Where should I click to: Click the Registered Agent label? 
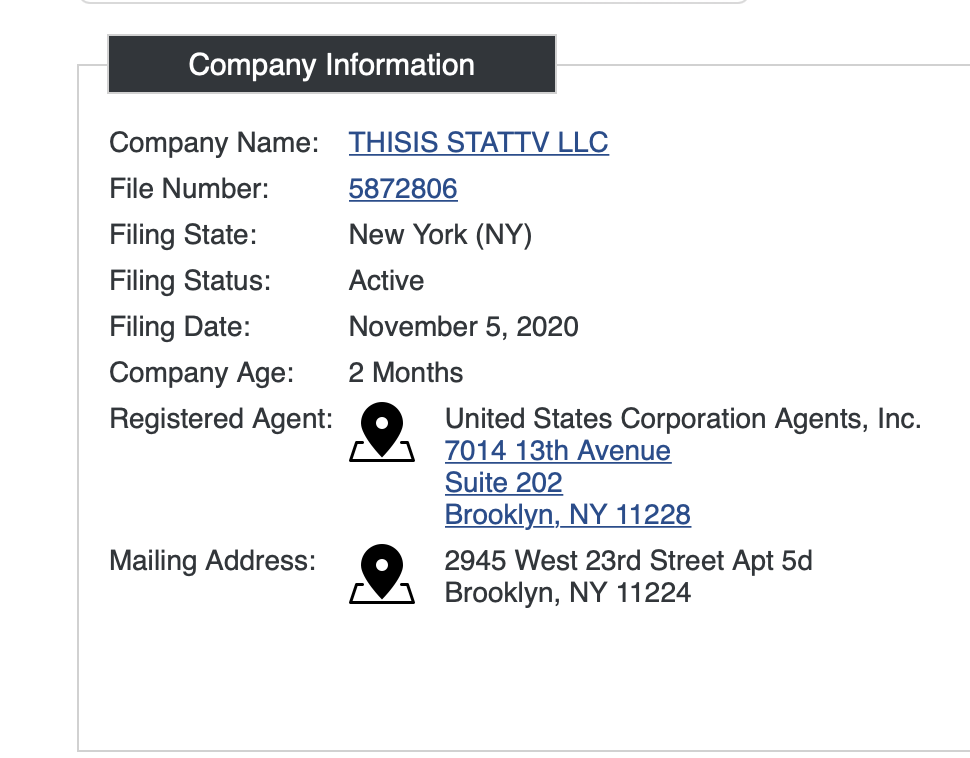[221, 419]
